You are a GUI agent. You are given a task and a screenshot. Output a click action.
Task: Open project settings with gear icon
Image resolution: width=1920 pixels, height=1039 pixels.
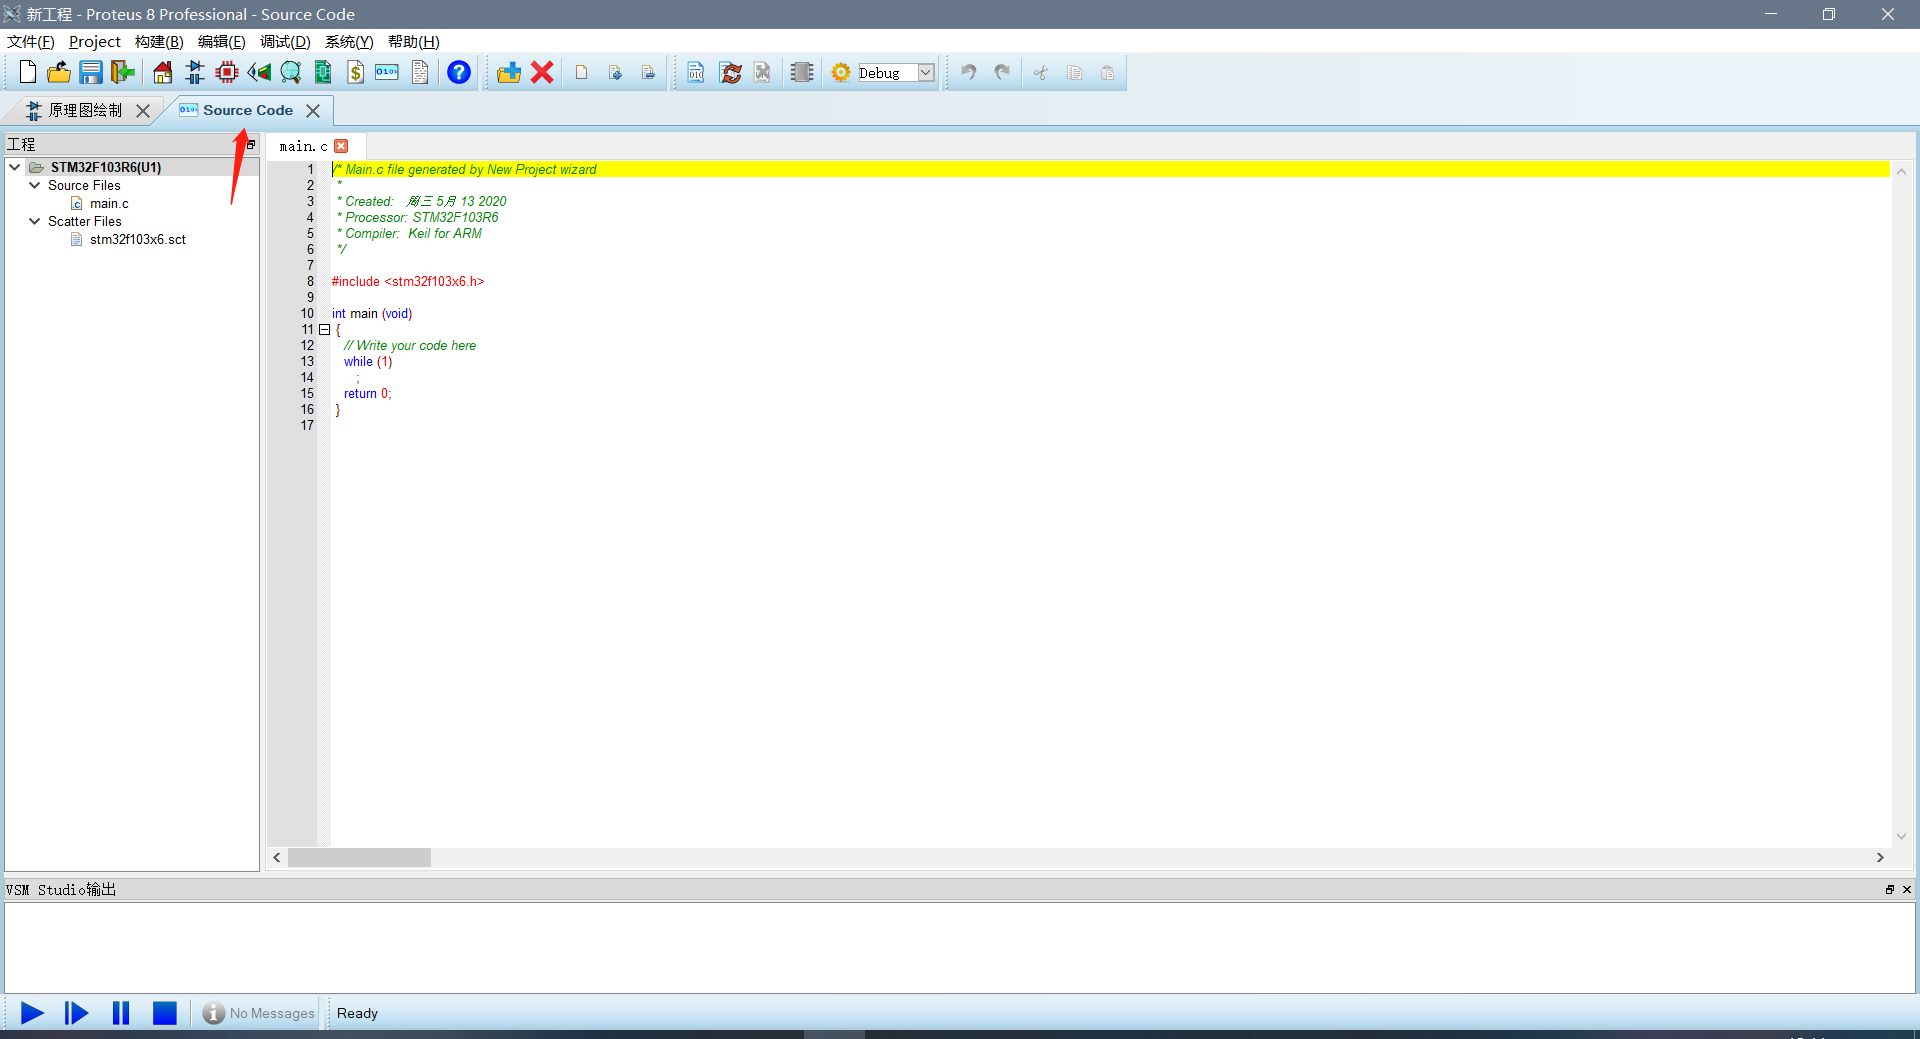tap(840, 72)
